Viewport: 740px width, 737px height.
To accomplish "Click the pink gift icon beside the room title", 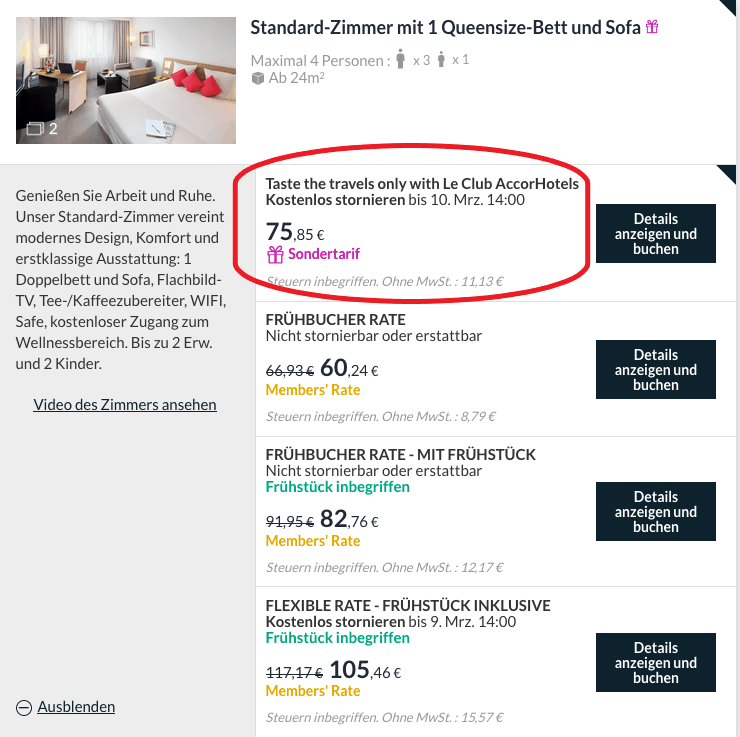I will (652, 28).
